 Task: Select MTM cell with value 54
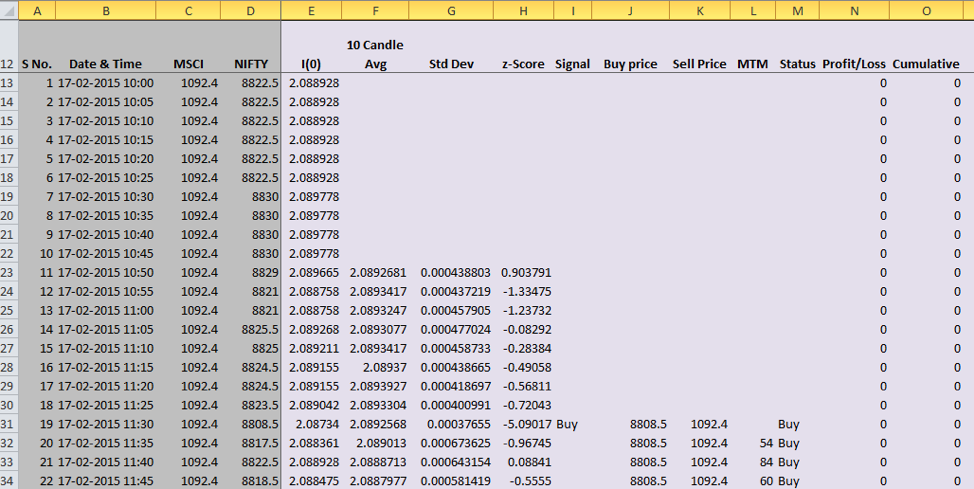(753, 443)
